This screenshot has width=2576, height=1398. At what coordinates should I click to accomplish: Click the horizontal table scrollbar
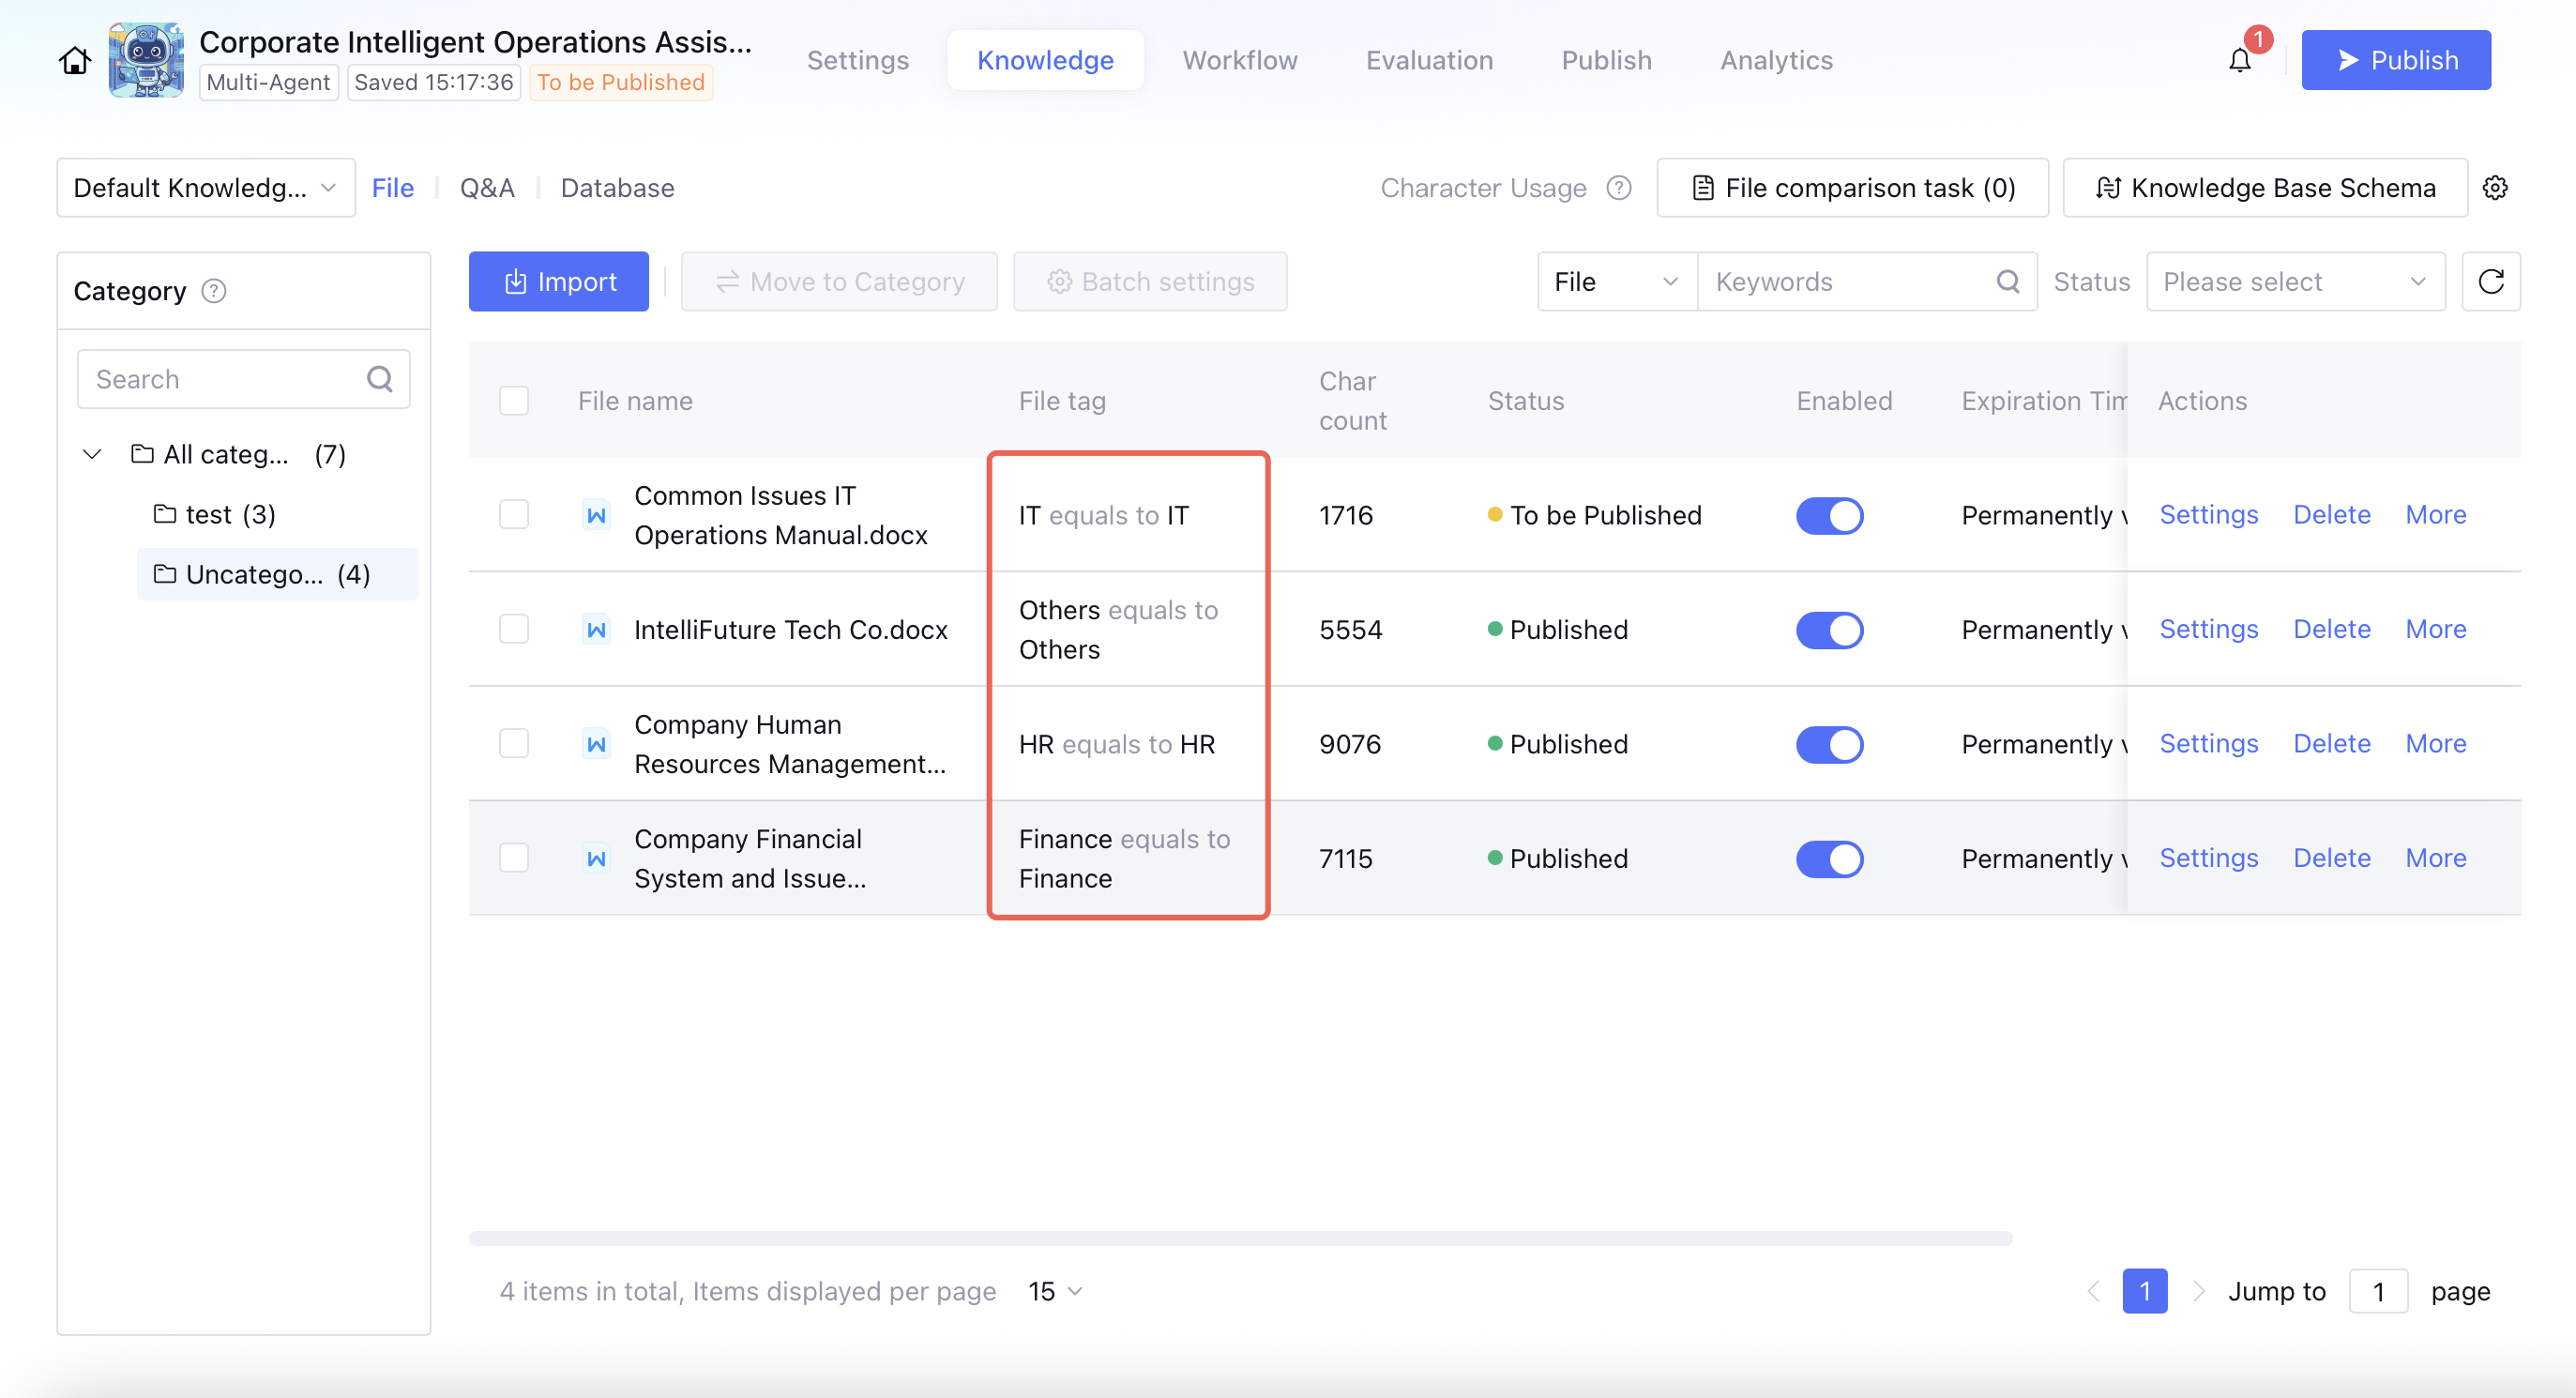(x=1240, y=1239)
